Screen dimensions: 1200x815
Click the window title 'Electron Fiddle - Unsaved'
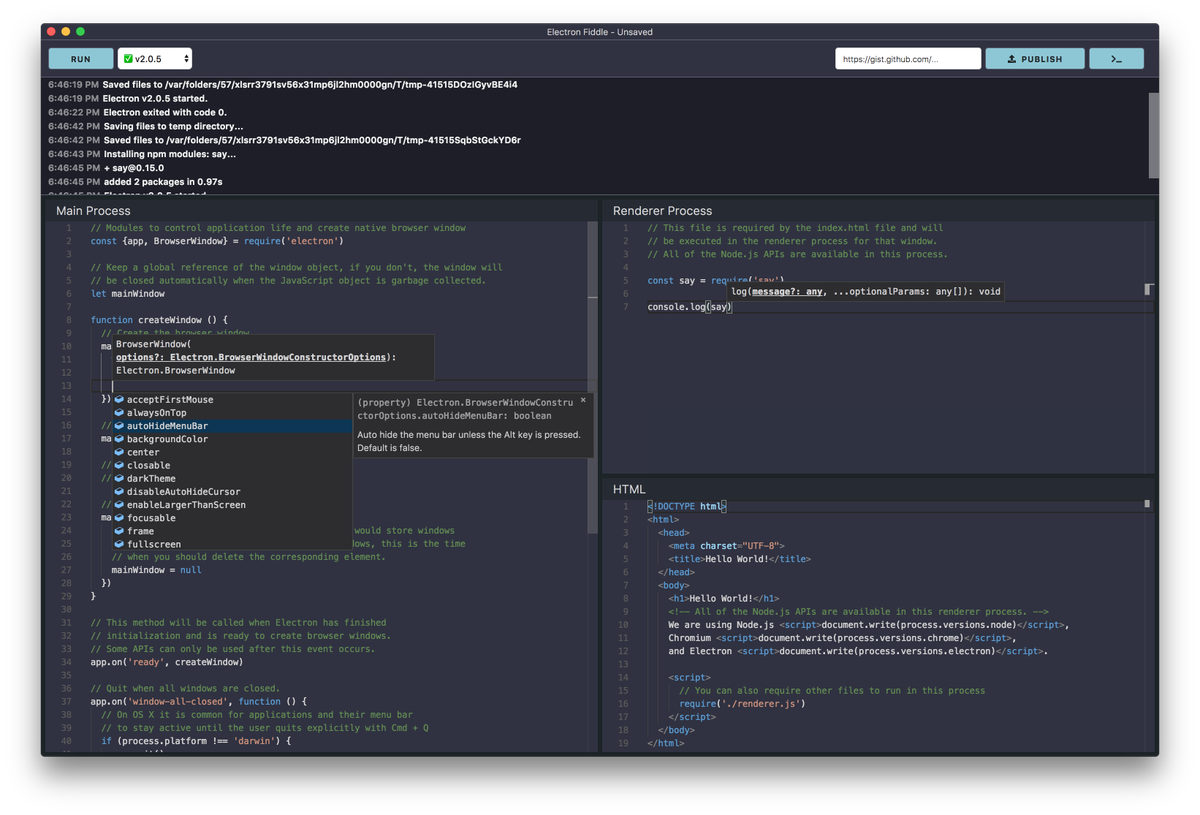600,32
